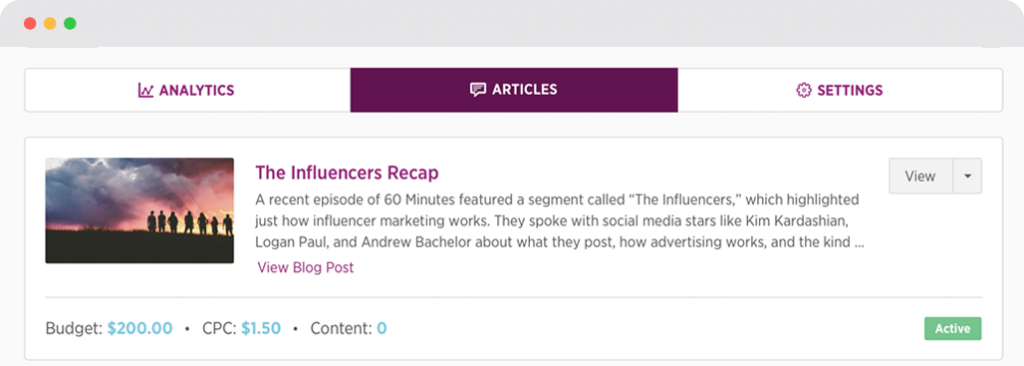Click the article description paragraph text
Viewport: 1024px width, 366px height.
pos(560,221)
